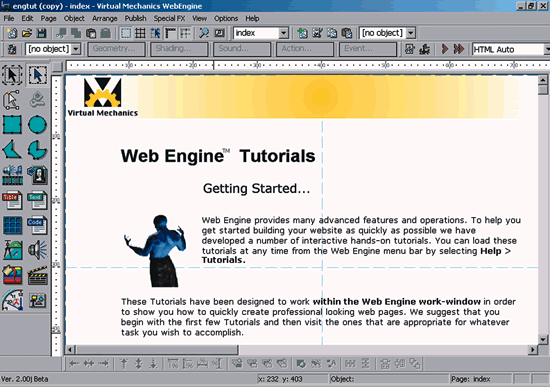The width and height of the screenshot is (550, 387).
Task: Choose the Code object tool
Action: tap(37, 225)
